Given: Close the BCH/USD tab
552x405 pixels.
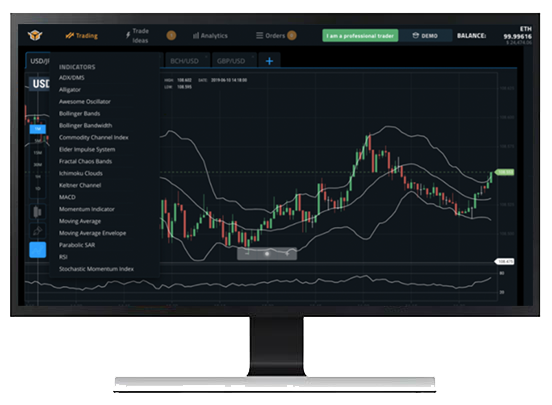Looking at the screenshot, I should click(x=206, y=56).
